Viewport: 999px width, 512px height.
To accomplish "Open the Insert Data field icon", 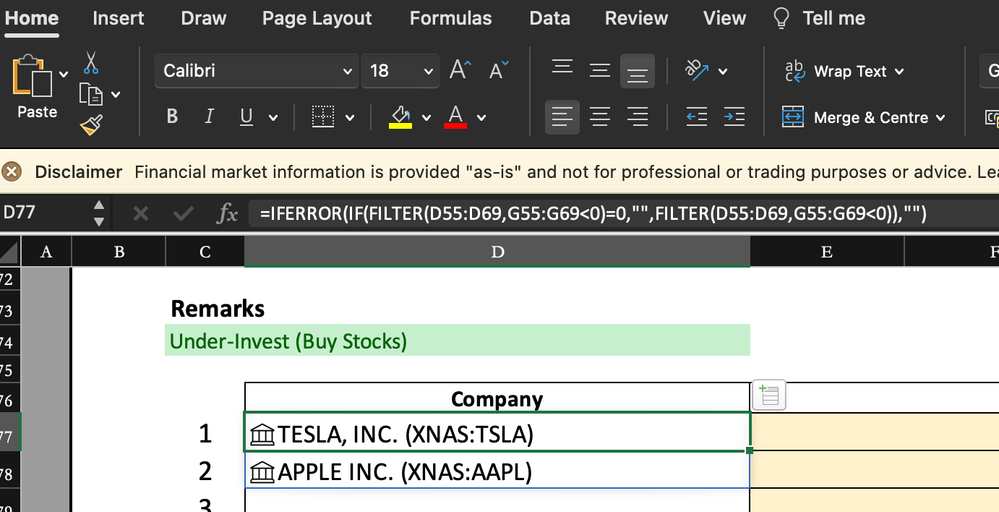I will click(x=769, y=395).
